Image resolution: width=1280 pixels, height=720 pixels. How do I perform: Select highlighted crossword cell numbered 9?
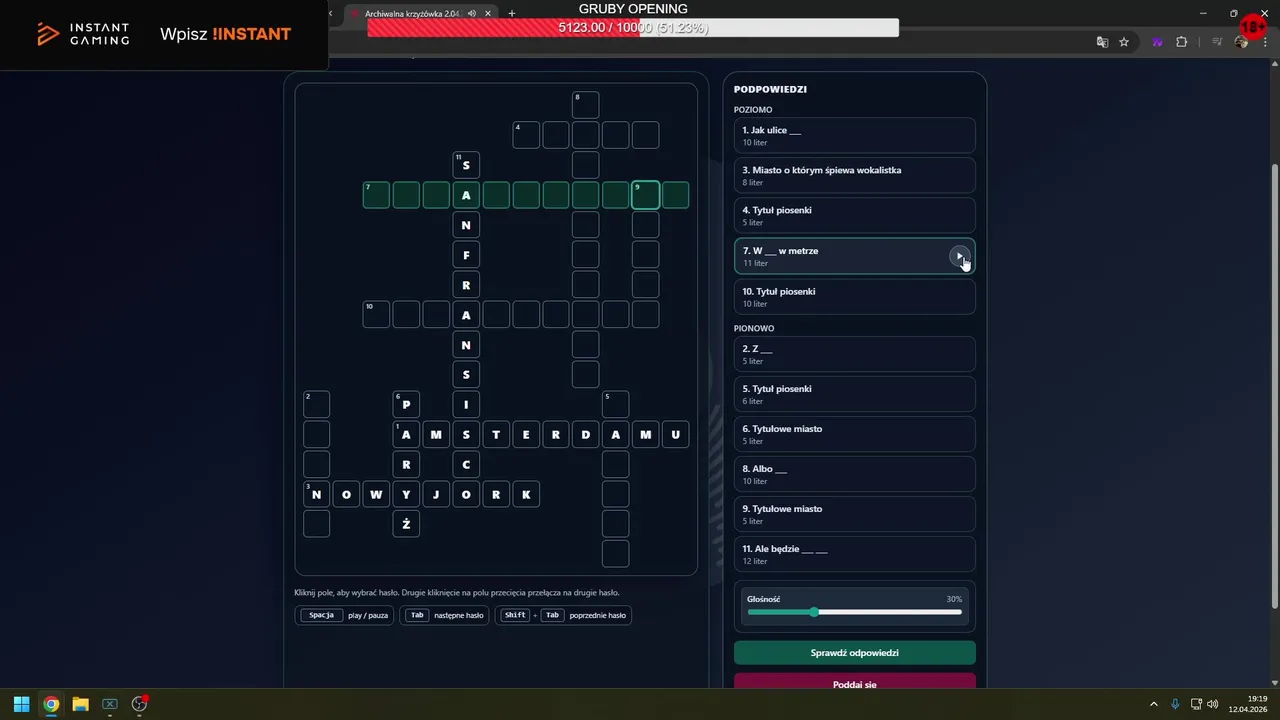click(x=646, y=195)
